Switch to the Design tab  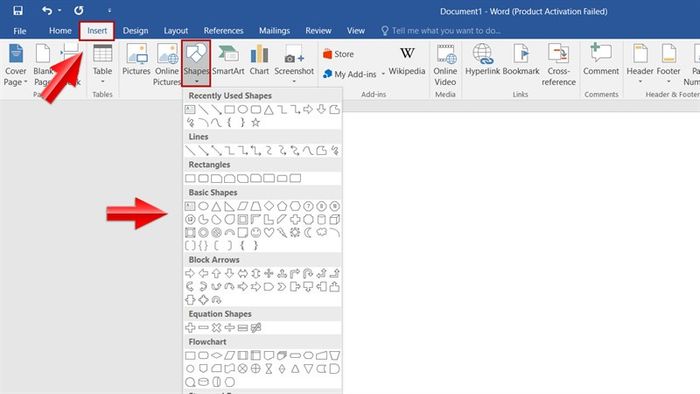[135, 31]
